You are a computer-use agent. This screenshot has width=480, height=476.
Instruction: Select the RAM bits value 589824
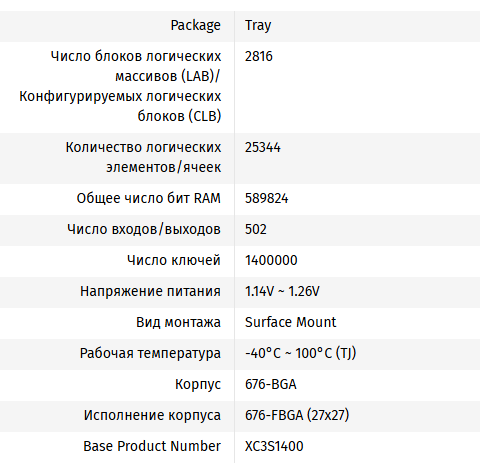click(266, 198)
